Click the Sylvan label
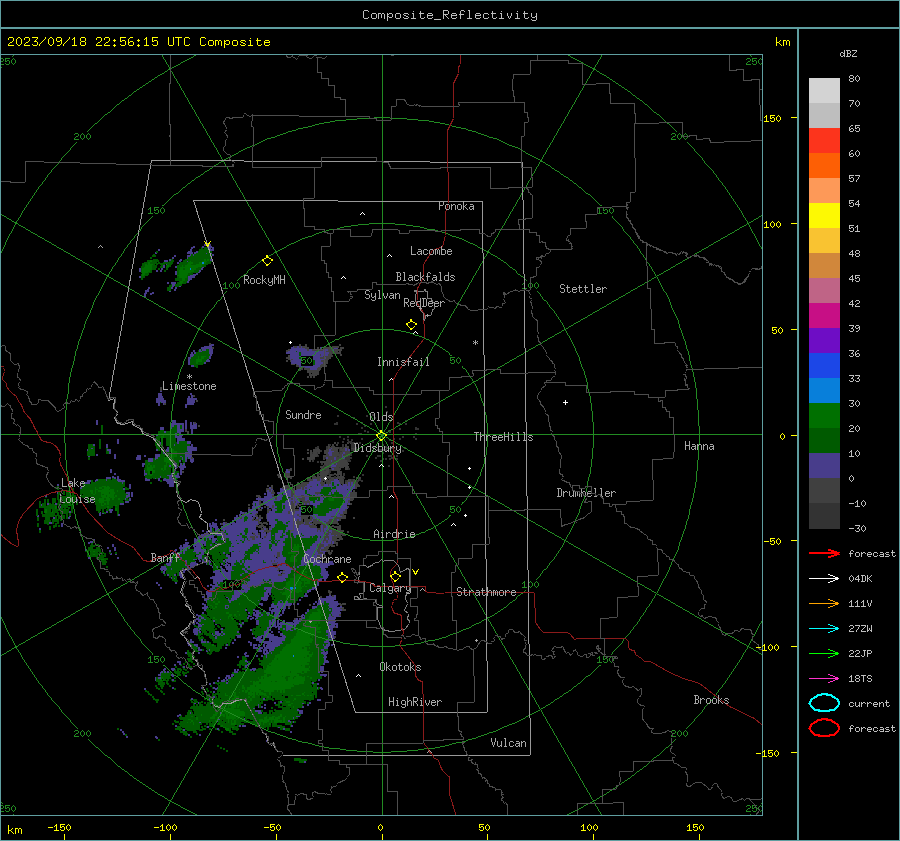This screenshot has height=841, width=900. point(382,295)
